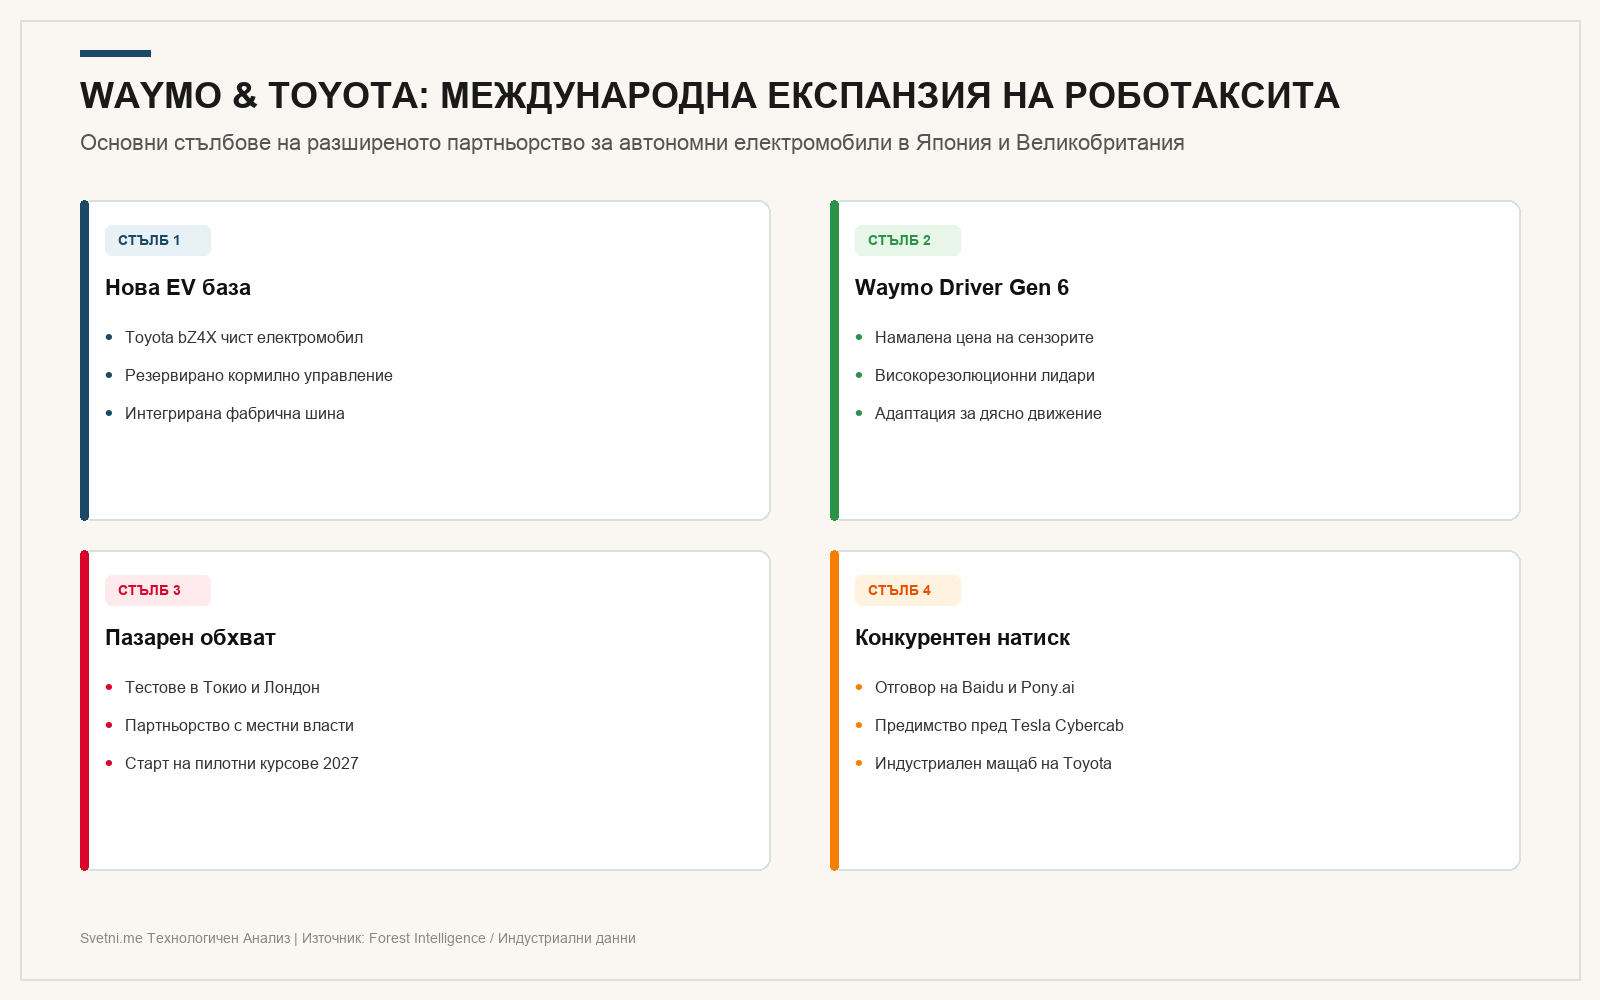Select the subtitle beginning 'Основни стълбове'
The width and height of the screenshot is (1600, 1000).
[632, 143]
